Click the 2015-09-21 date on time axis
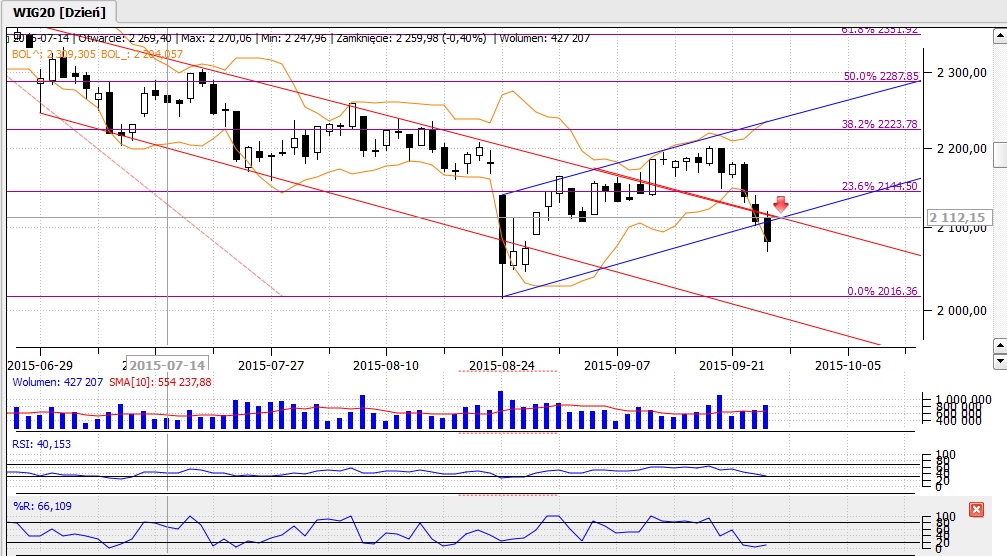1007x556 pixels. pos(731,365)
